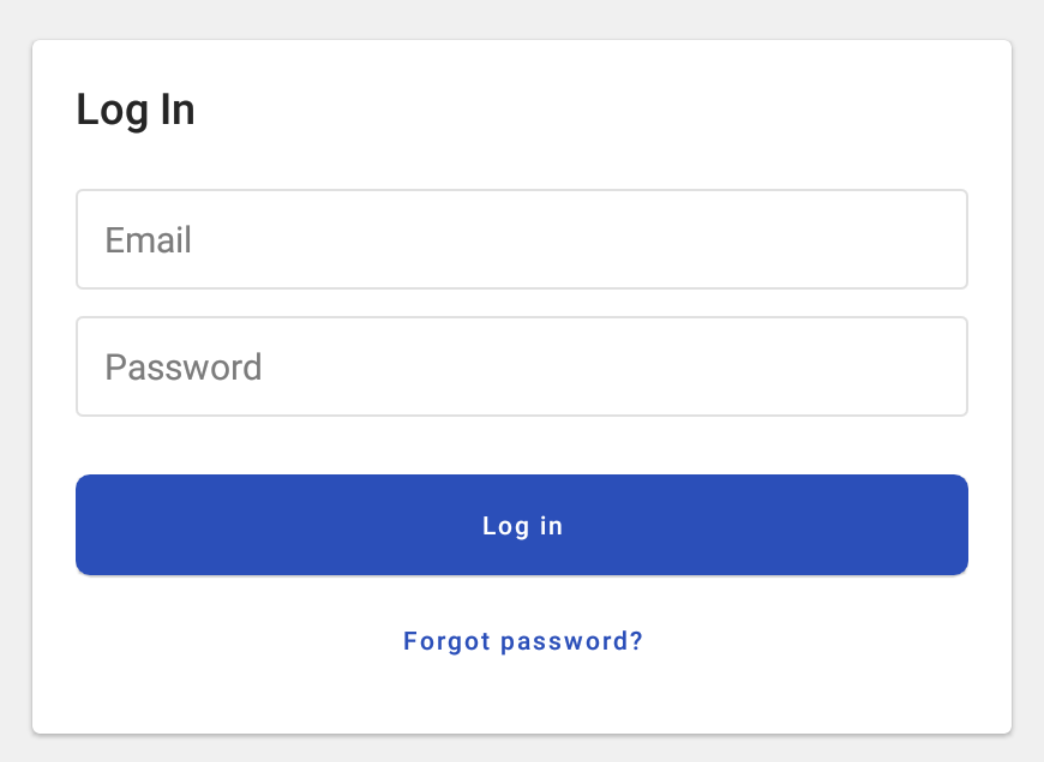
Task: Activate the Password placeholder text box
Action: point(183,366)
